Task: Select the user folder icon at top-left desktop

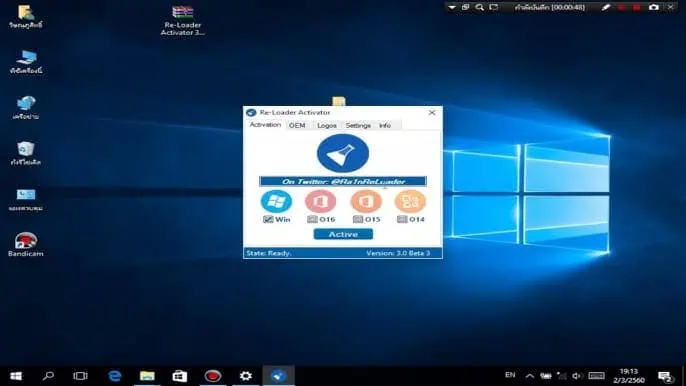Action: [x=25, y=17]
